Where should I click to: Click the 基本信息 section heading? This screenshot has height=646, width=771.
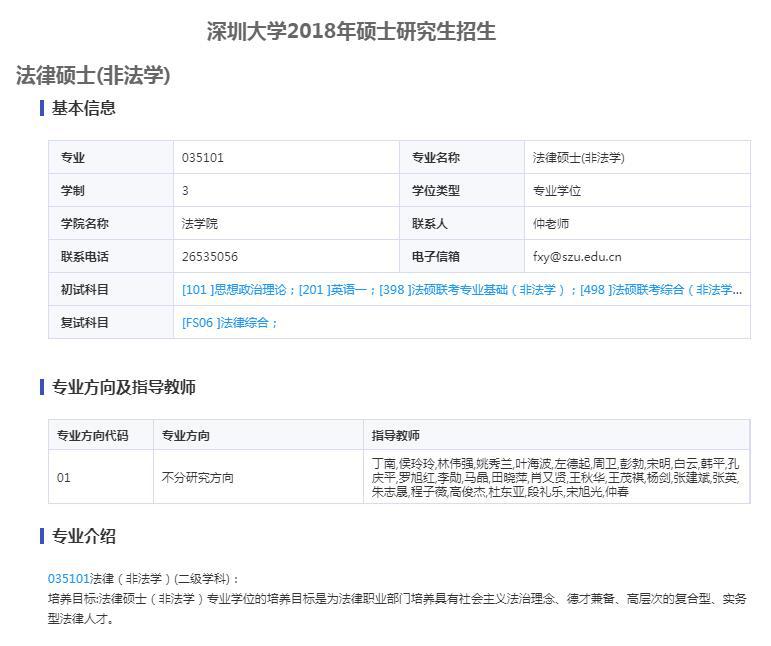(84, 108)
